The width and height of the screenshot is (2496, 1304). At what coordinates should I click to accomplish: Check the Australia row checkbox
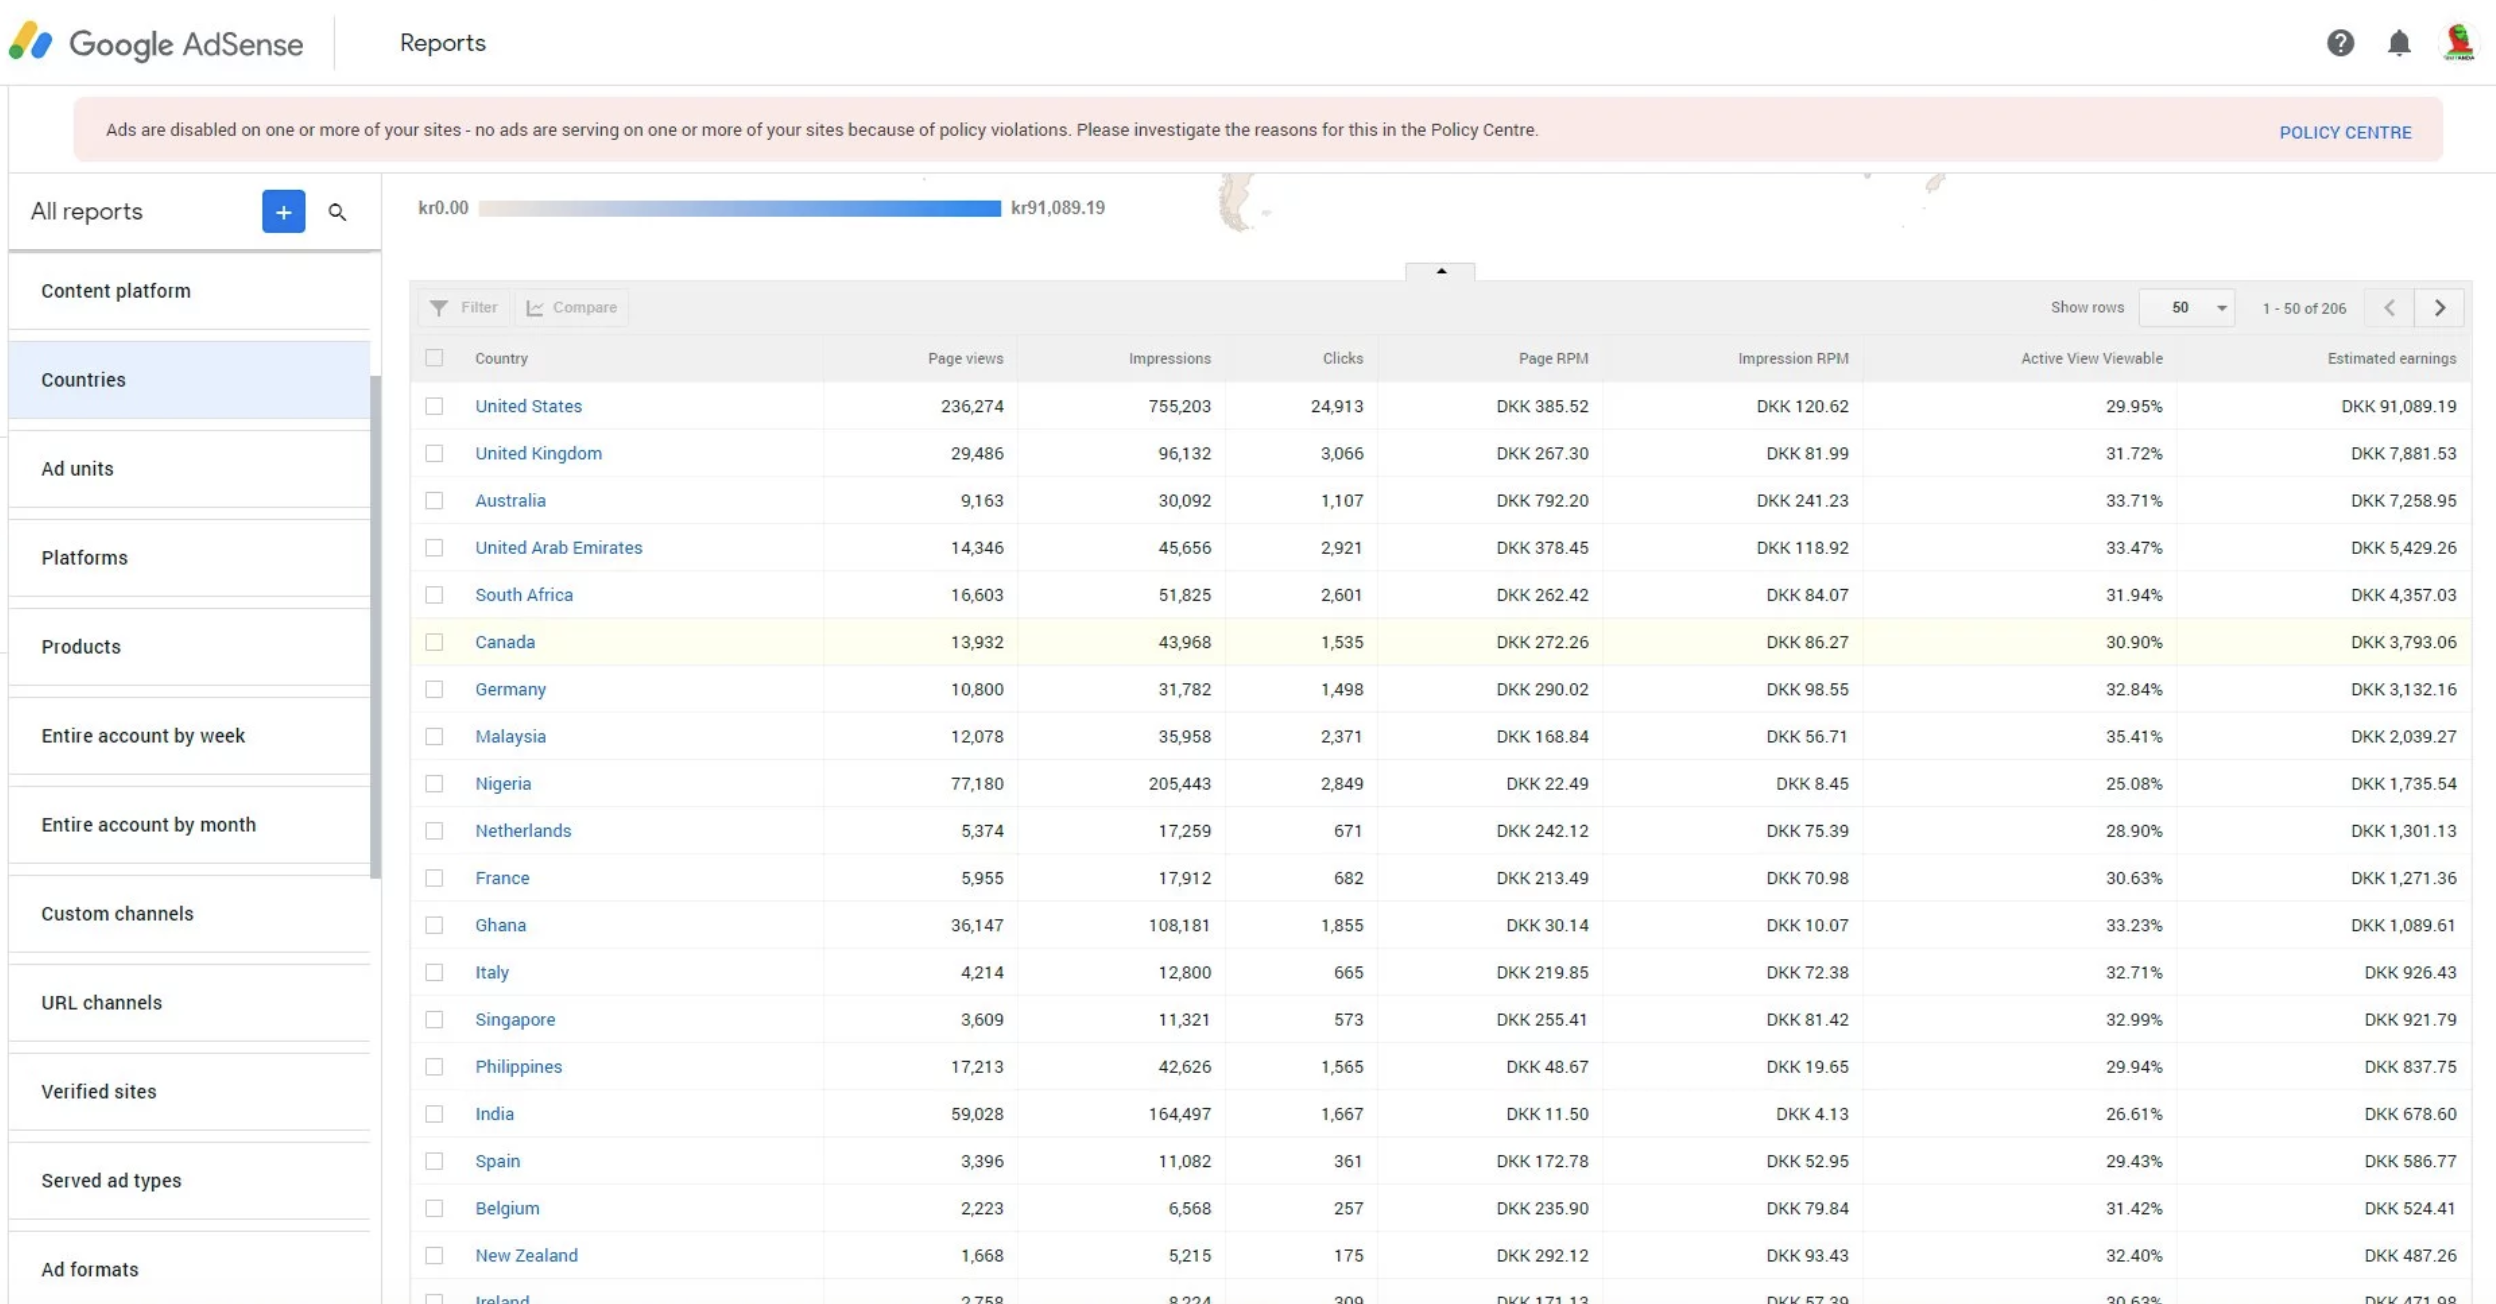click(434, 500)
